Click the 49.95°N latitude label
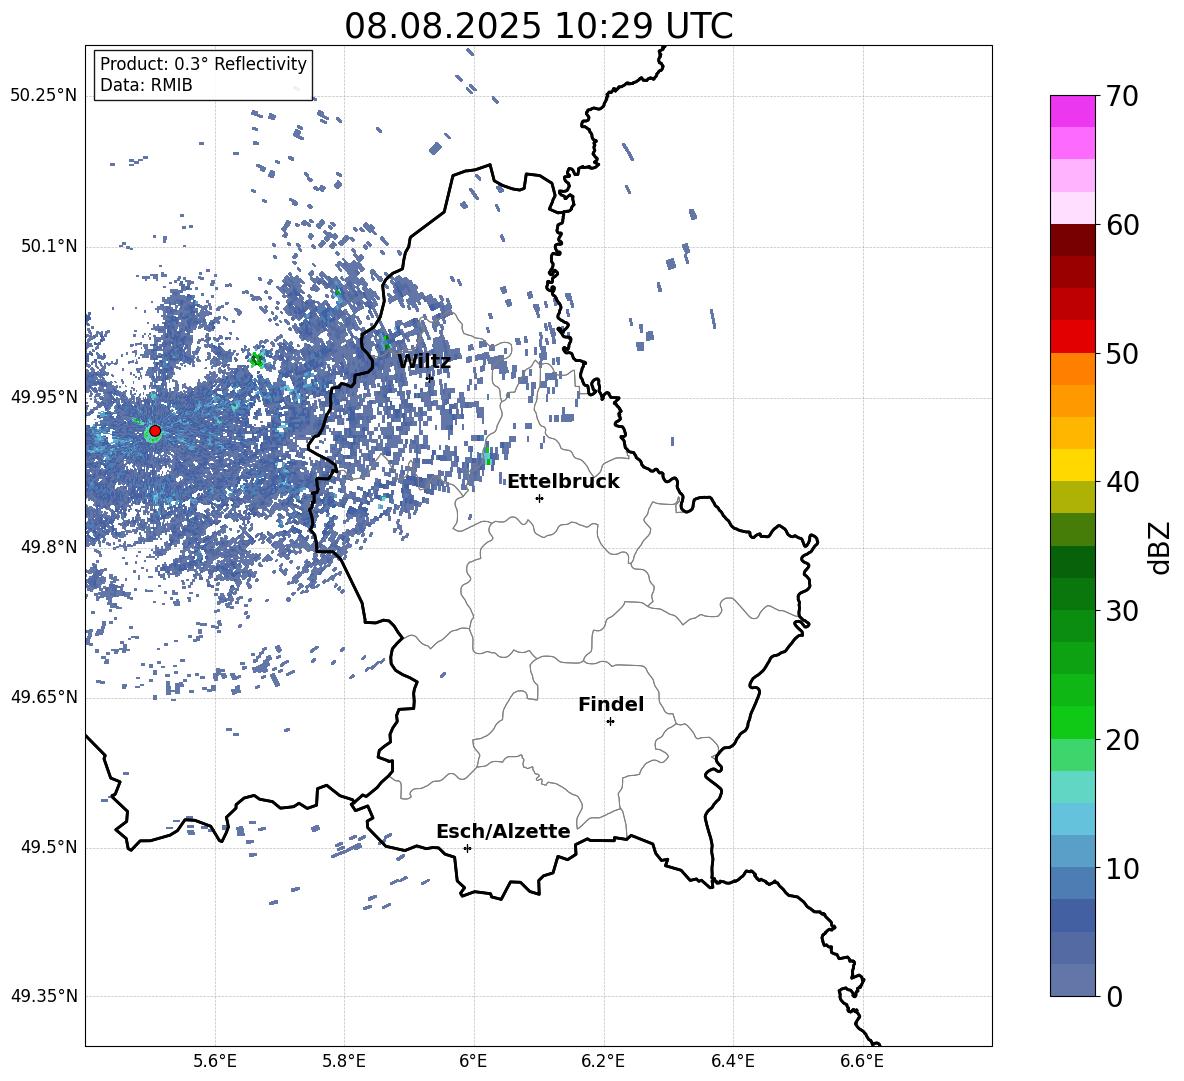The height and width of the screenshot is (1081, 1184). pos(45,396)
